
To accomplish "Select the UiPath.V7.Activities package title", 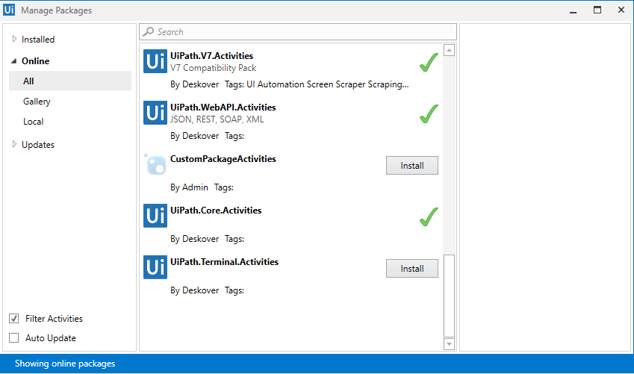I will 211,56.
